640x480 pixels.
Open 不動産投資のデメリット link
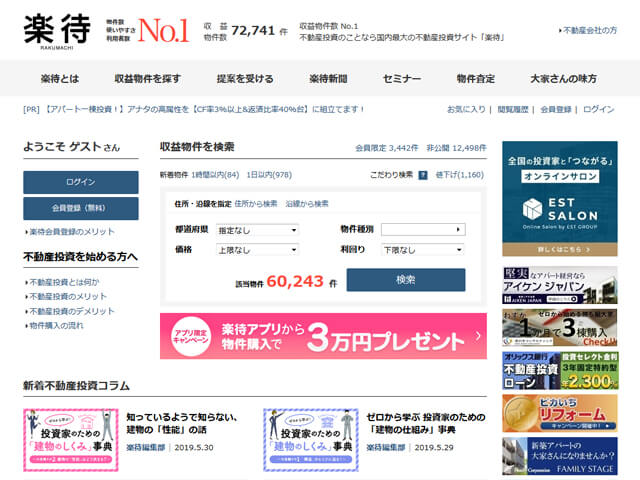click(70, 311)
